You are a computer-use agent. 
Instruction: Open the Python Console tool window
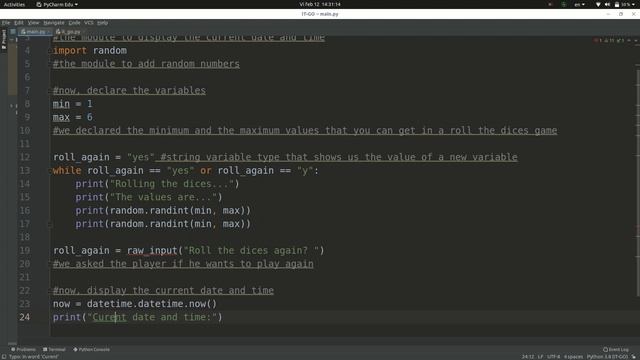91,349
